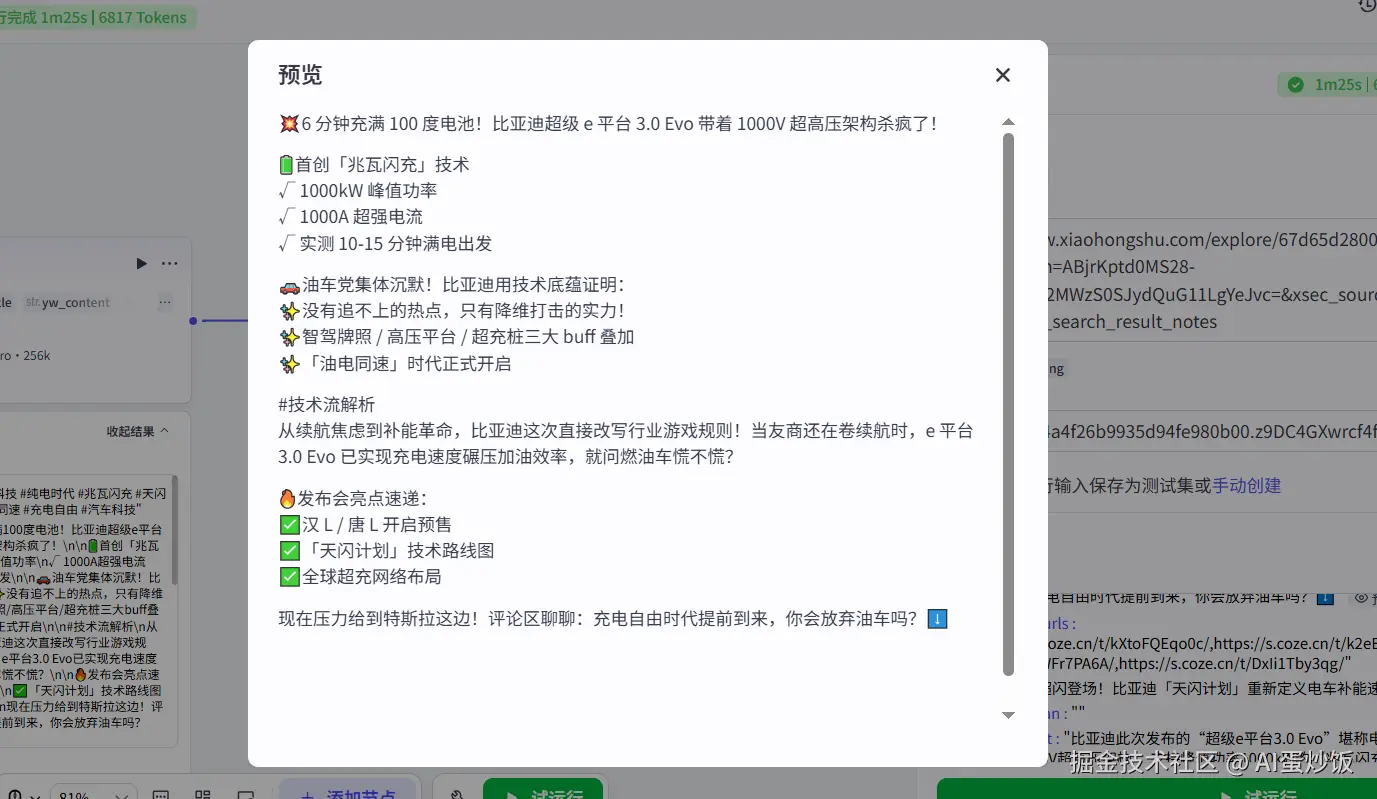Select the line 1000A 超强电流

click(x=351, y=217)
